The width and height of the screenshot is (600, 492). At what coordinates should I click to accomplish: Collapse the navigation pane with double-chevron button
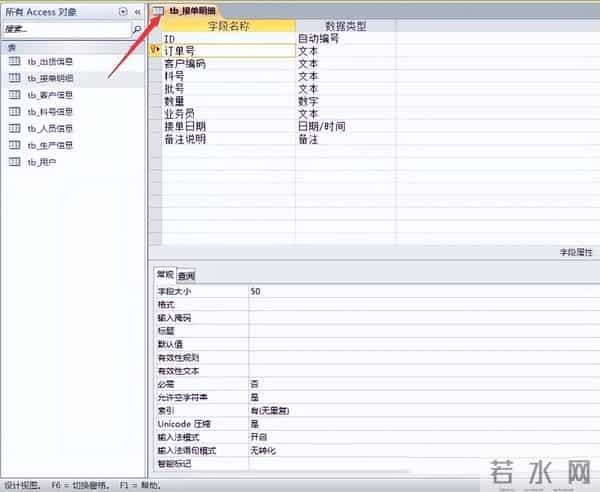pos(138,12)
